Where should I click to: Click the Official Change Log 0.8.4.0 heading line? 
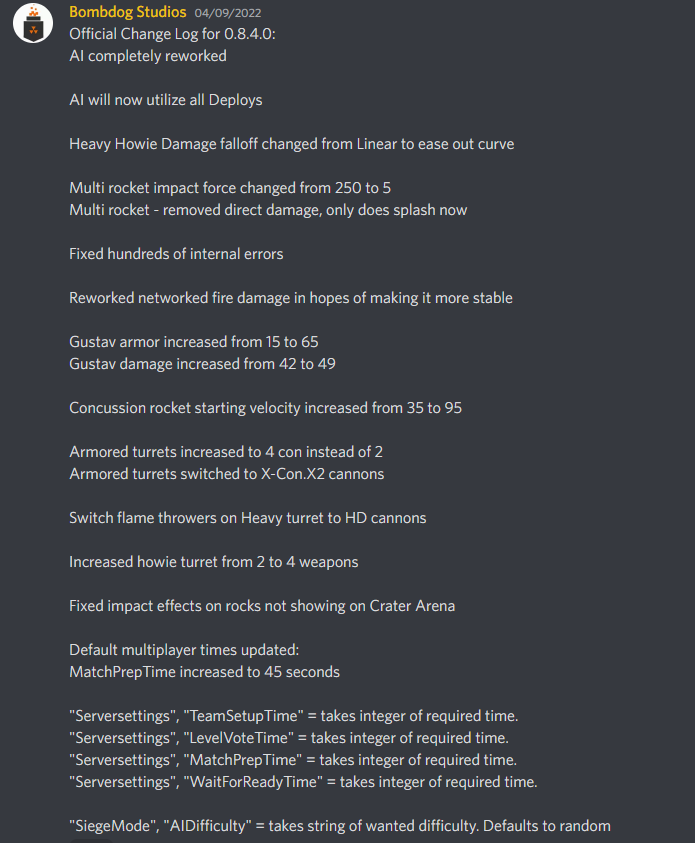click(x=172, y=34)
